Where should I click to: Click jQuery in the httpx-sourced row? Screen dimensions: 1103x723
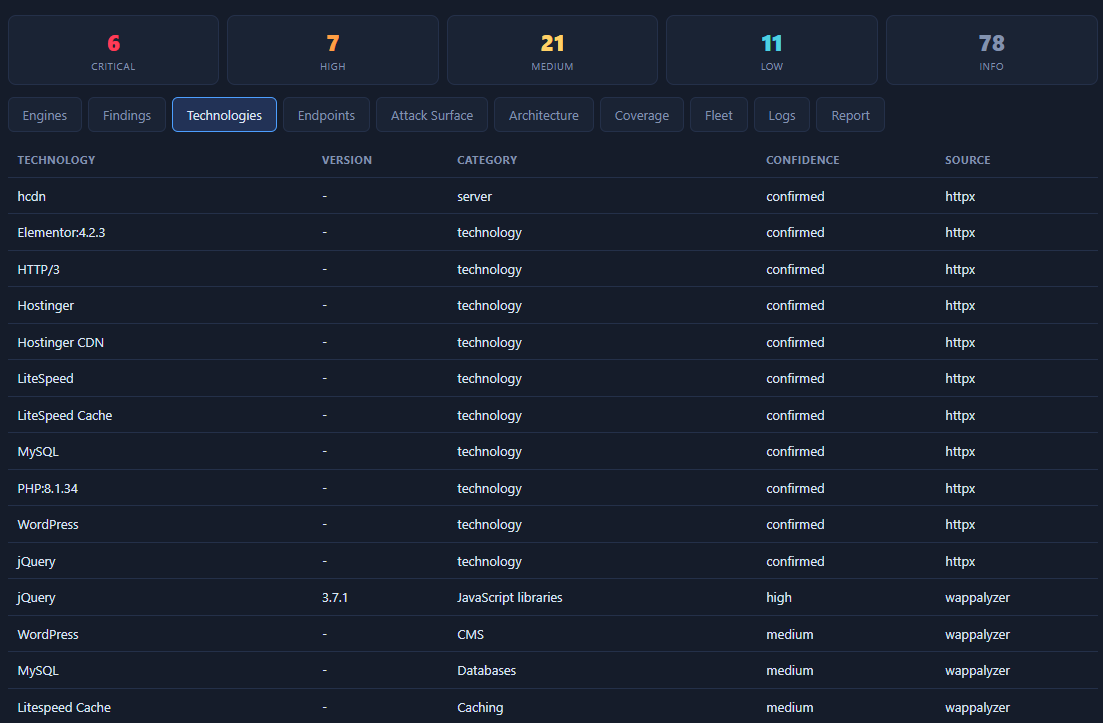pos(37,561)
